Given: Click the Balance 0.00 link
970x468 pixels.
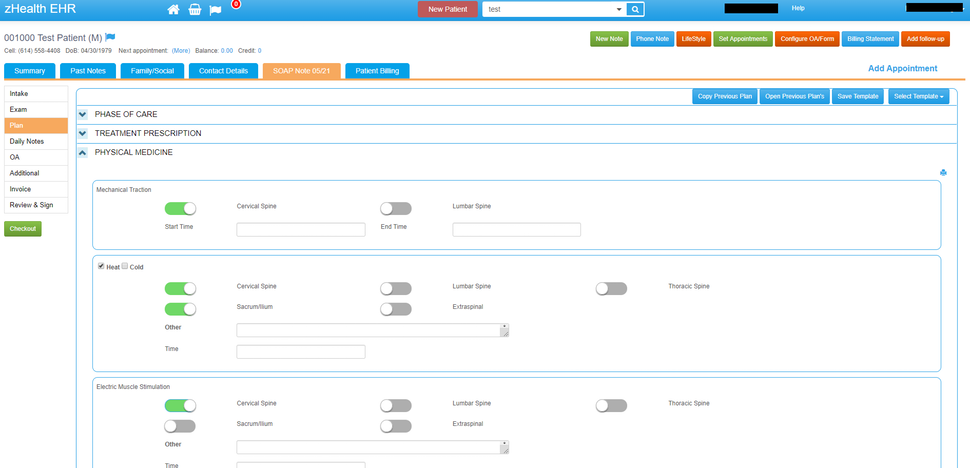Looking at the screenshot, I should click(227, 51).
